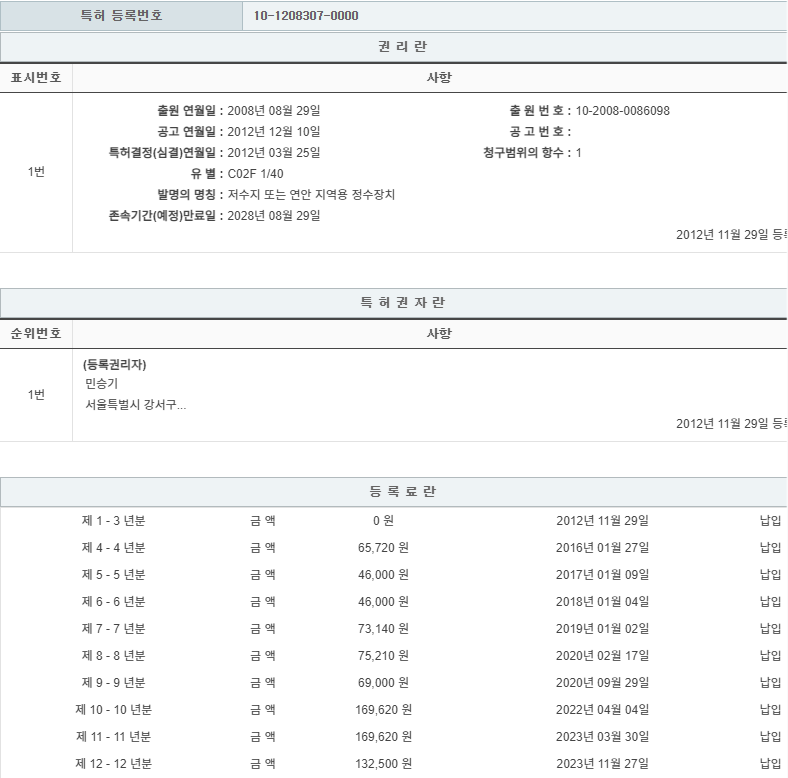Select payment date 2022년 04월 04일
This screenshot has height=778, width=788.
point(602,710)
